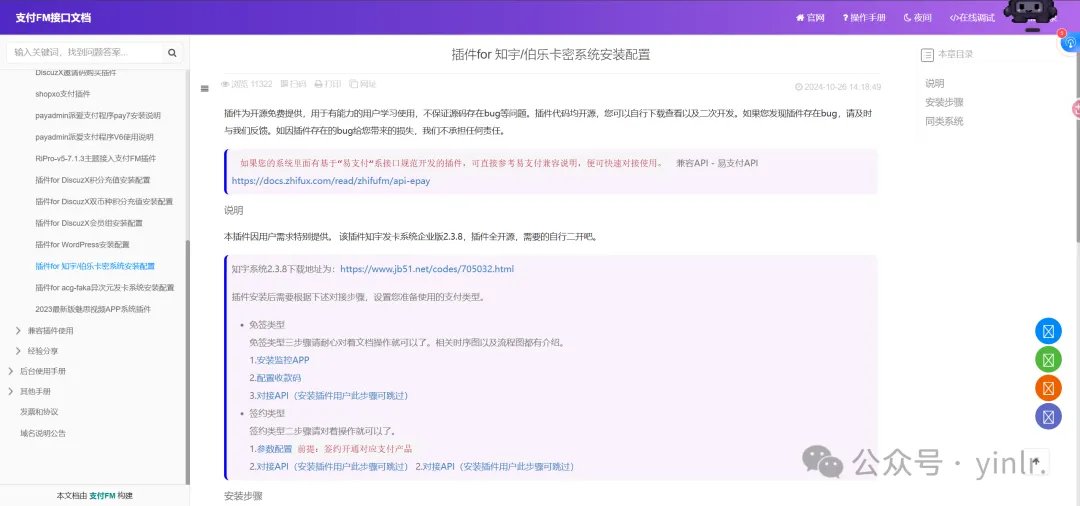This screenshot has height=506, width=1080.
Task: Click the 本章目录 outline list icon
Action: pyautogui.click(x=927, y=54)
